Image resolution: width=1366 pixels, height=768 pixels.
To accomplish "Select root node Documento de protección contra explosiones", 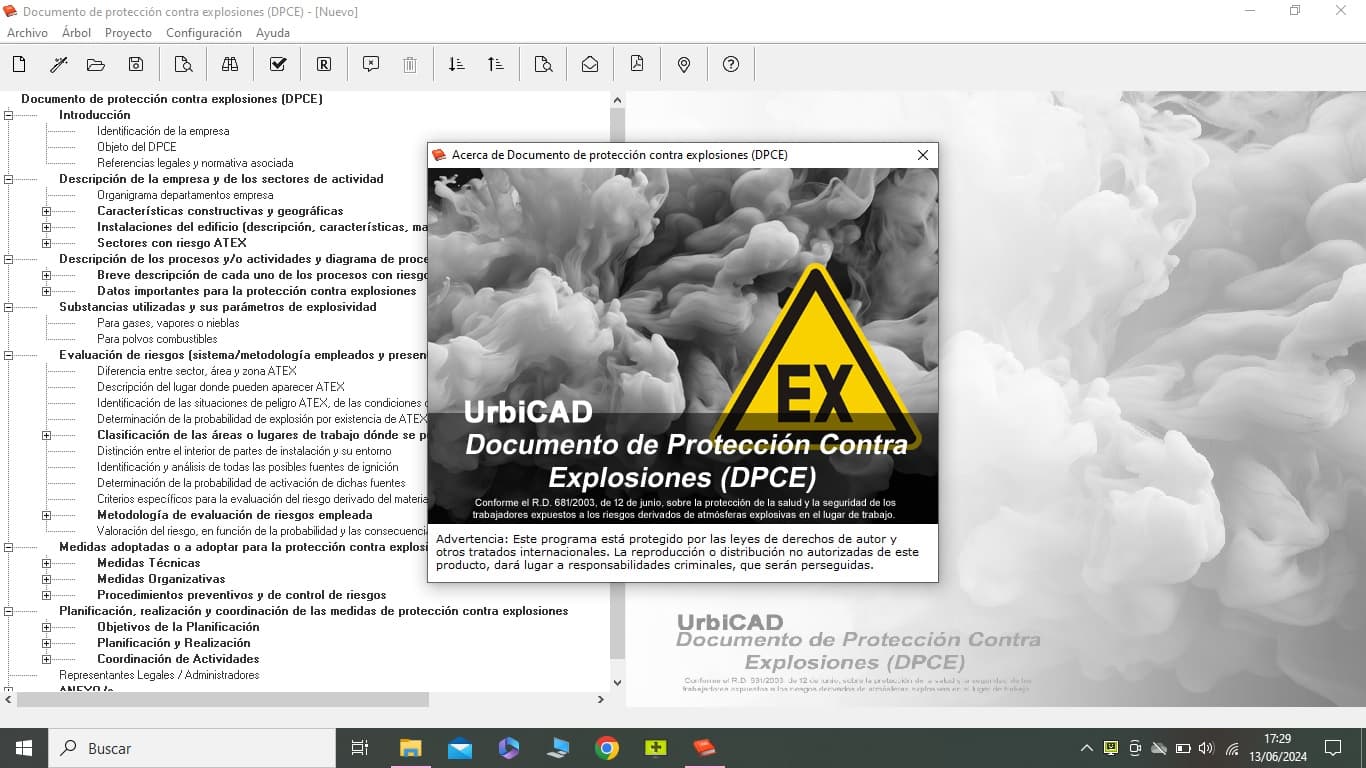I will [x=172, y=99].
